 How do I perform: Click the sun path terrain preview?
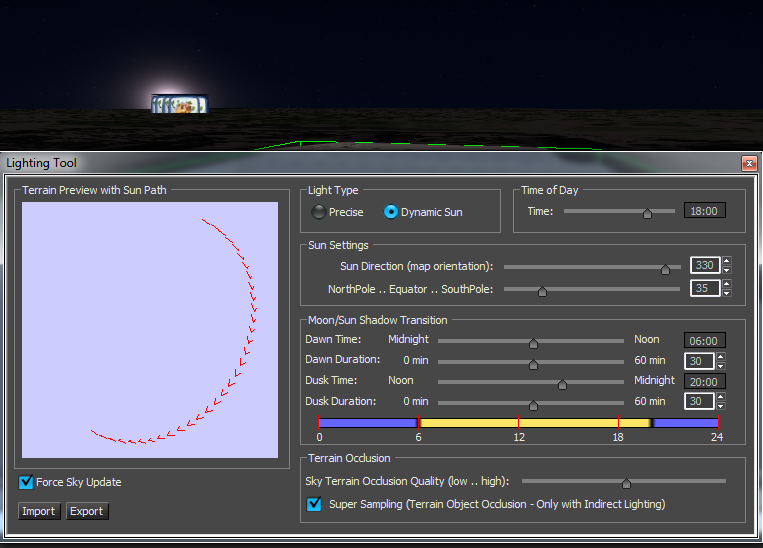pyautogui.click(x=150, y=330)
